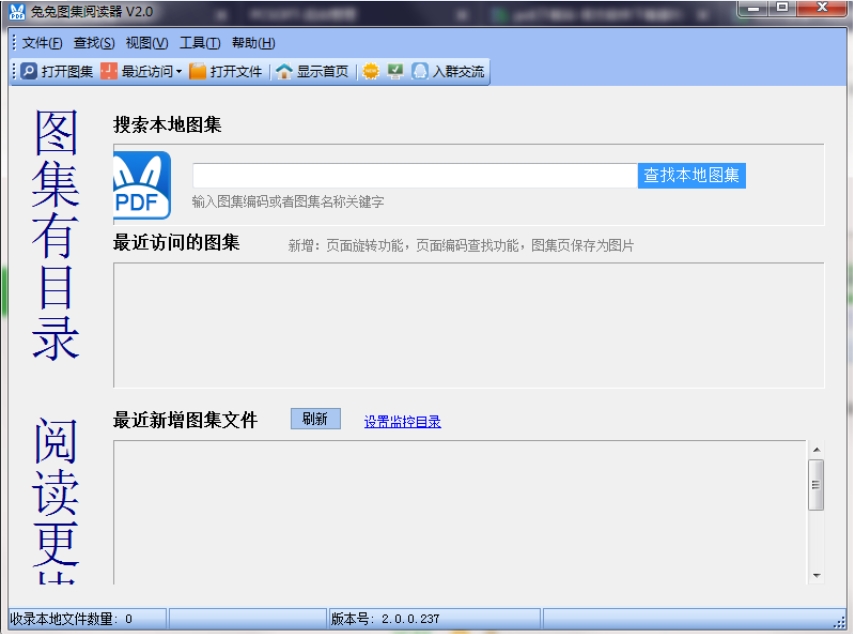
Task: Click the 打开图集 magnifier icon
Action: click(x=29, y=71)
